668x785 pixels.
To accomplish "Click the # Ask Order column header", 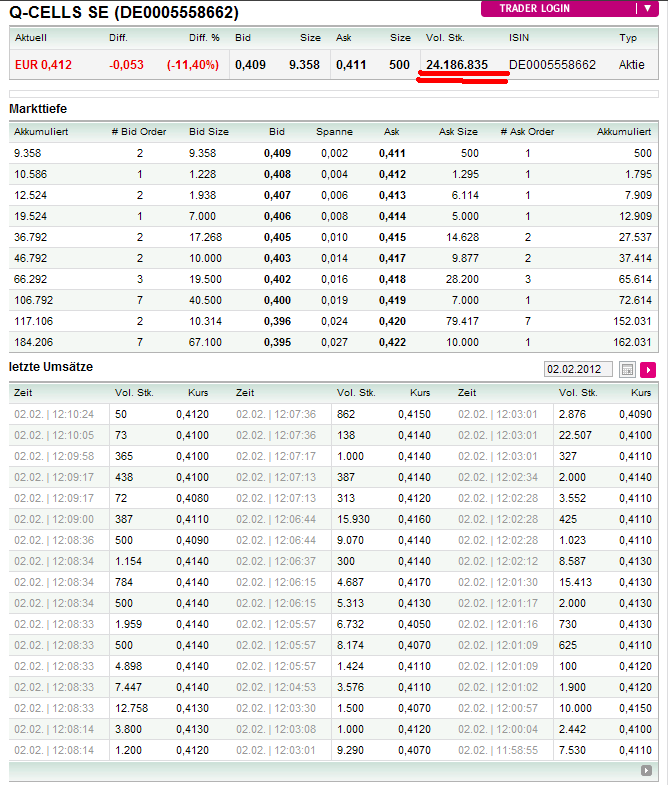I will click(527, 132).
